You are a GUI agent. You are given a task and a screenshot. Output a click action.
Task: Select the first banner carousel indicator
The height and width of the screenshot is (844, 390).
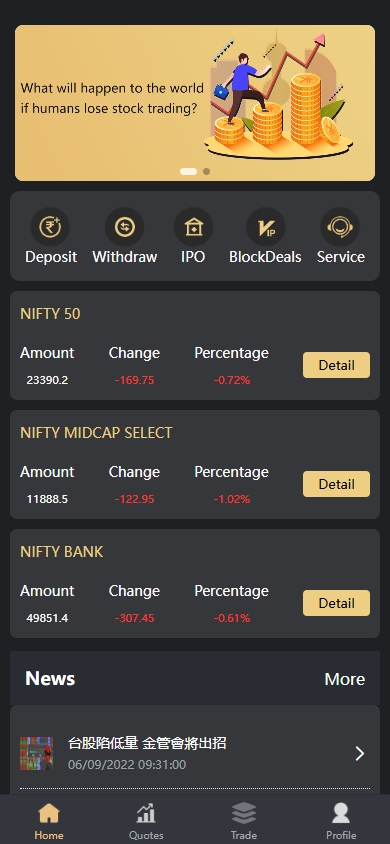[x=188, y=172]
